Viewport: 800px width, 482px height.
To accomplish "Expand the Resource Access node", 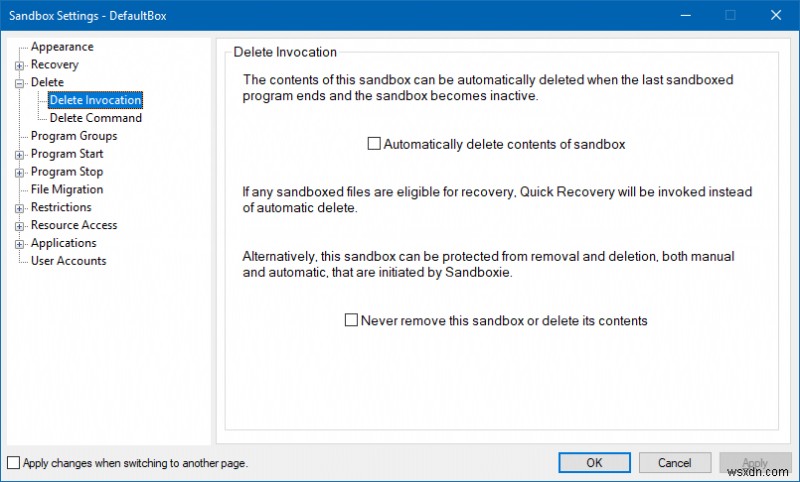I will click(x=19, y=226).
